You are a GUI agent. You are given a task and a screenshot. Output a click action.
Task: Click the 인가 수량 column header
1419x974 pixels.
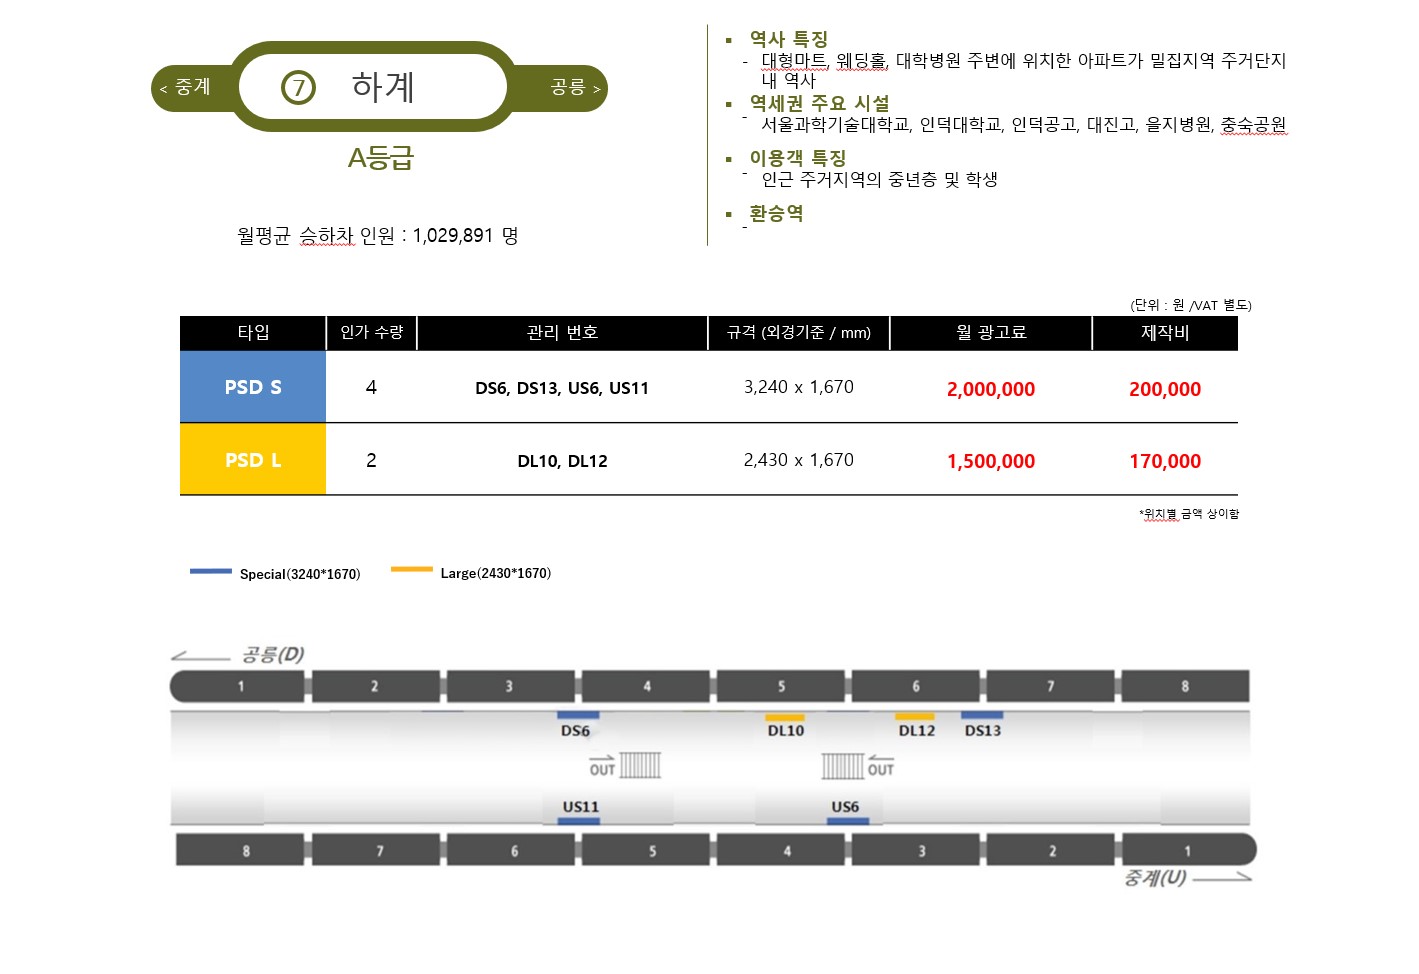click(371, 333)
